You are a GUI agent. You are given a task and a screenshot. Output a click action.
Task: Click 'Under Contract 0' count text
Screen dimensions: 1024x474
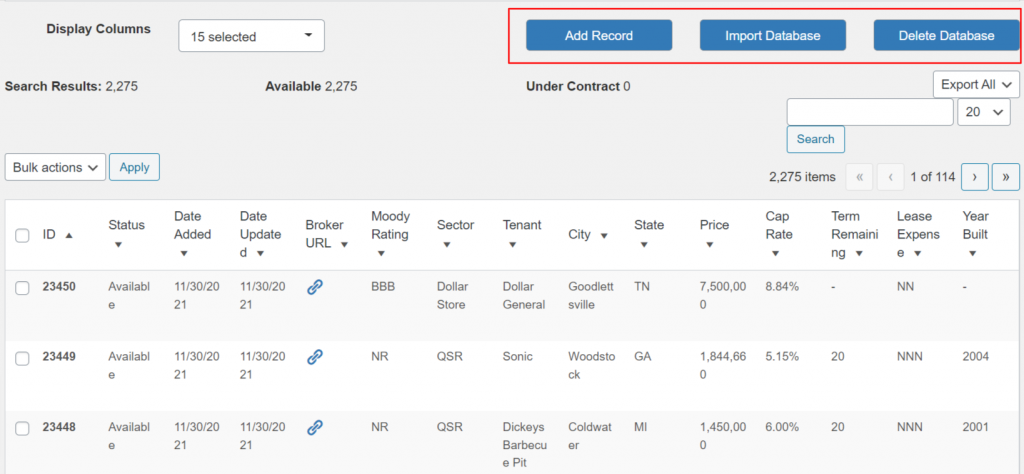coord(578,86)
